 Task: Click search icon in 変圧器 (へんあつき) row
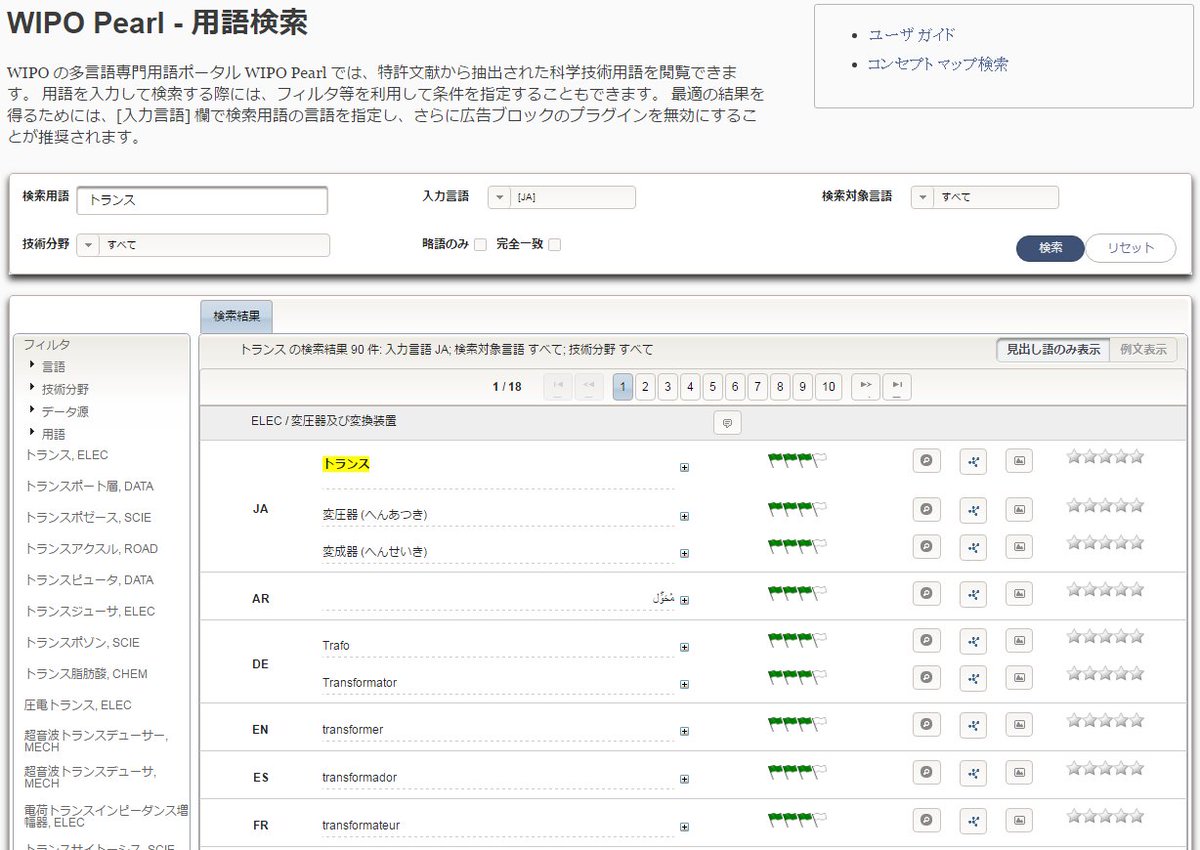click(927, 510)
